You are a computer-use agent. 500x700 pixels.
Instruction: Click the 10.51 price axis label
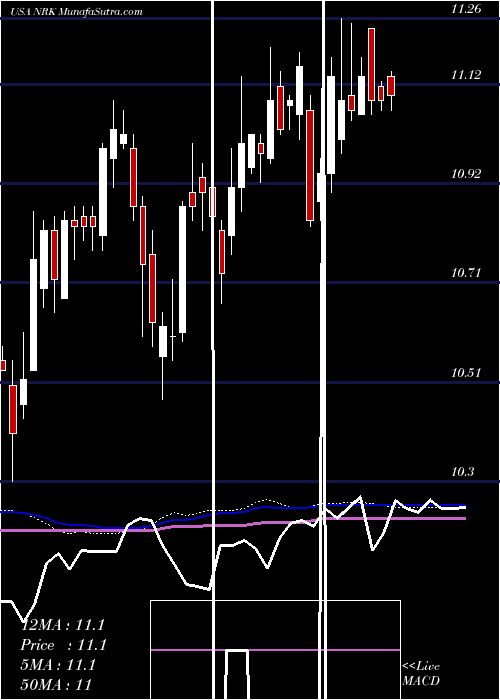[466, 372]
